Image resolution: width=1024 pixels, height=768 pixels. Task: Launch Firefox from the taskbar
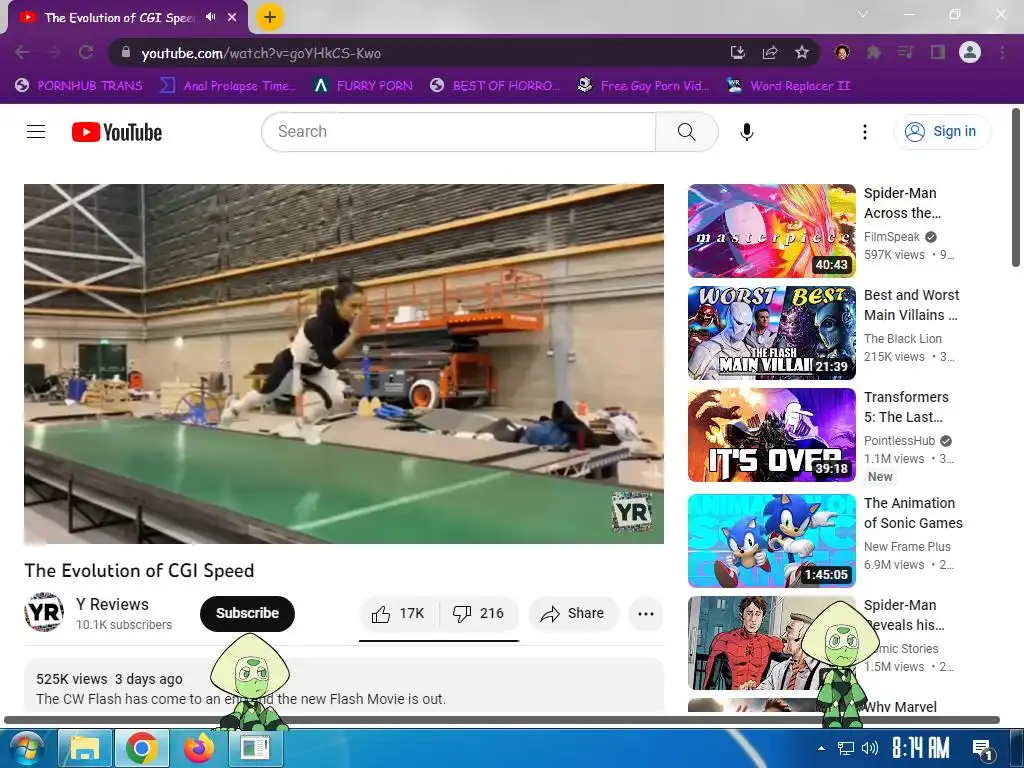199,748
